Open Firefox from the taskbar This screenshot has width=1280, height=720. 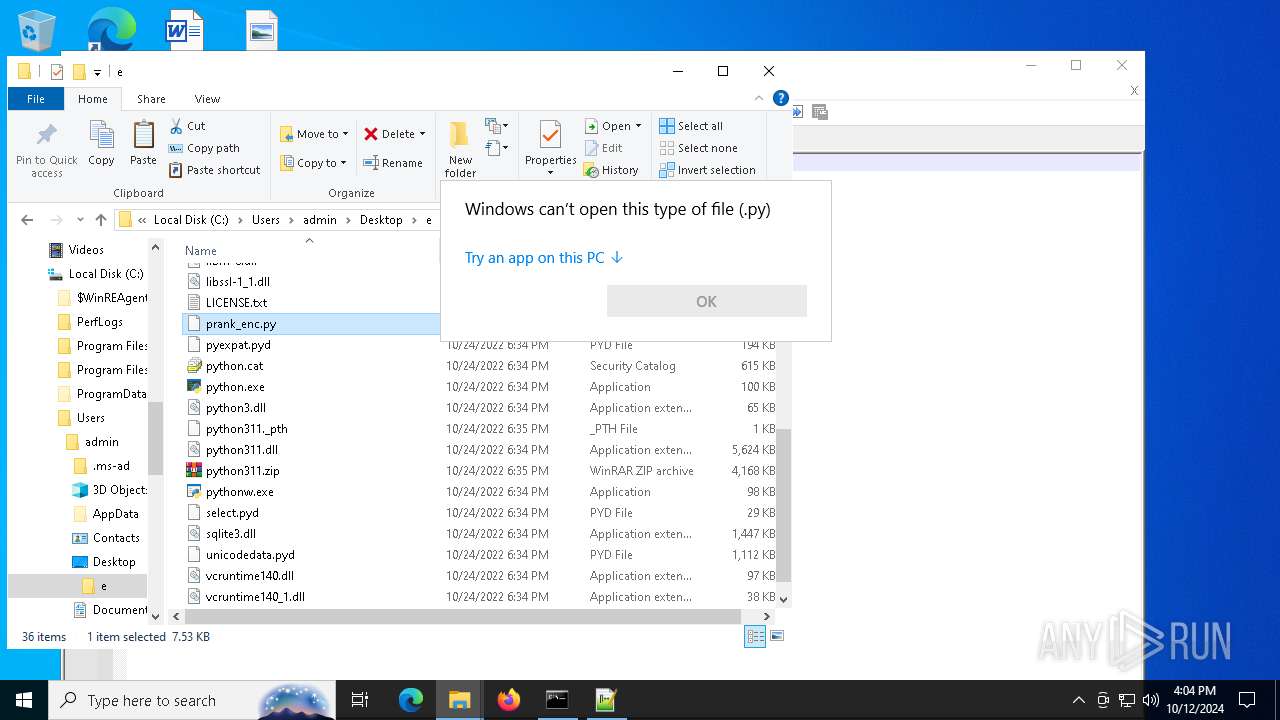[509, 700]
